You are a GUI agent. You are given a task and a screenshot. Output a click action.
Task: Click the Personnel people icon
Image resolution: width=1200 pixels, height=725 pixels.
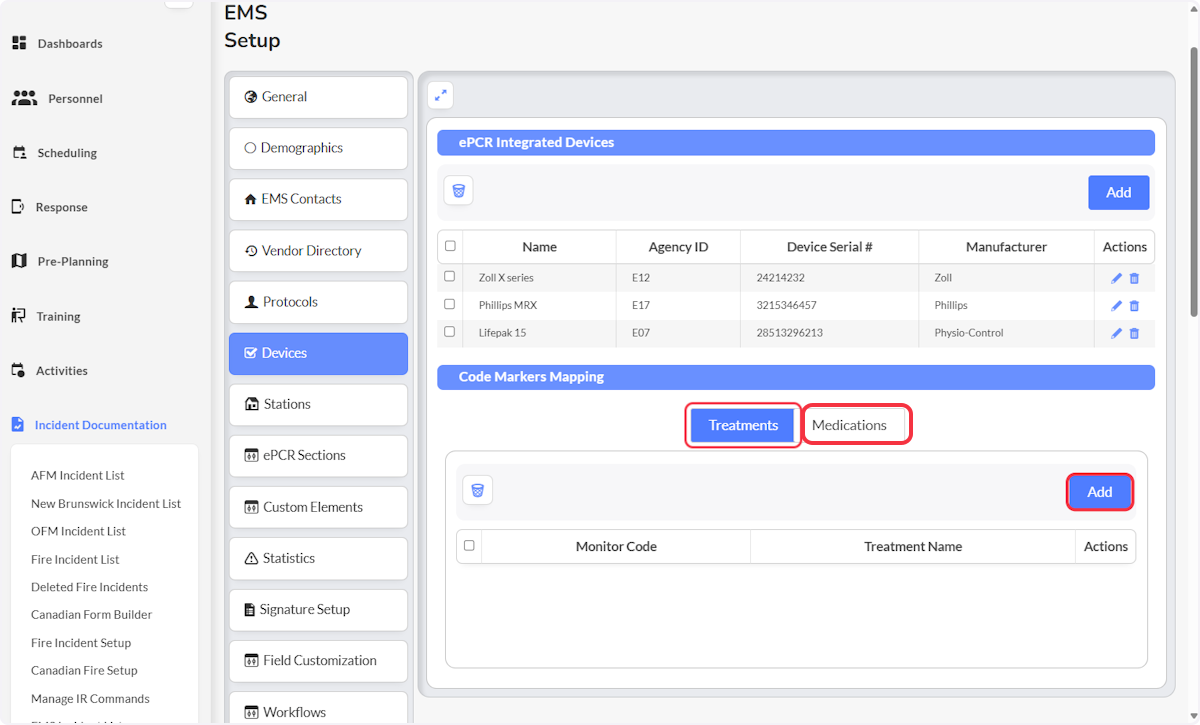point(24,98)
